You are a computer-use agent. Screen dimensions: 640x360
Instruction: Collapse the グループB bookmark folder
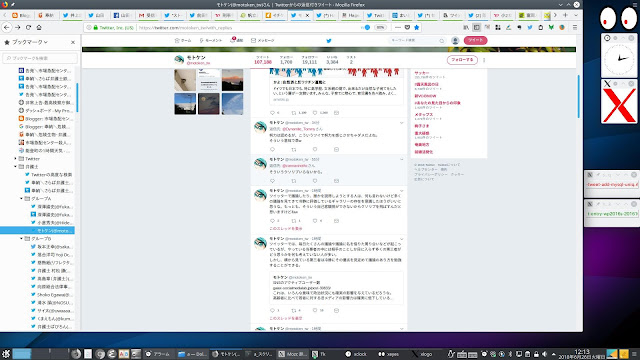[x=21, y=238]
